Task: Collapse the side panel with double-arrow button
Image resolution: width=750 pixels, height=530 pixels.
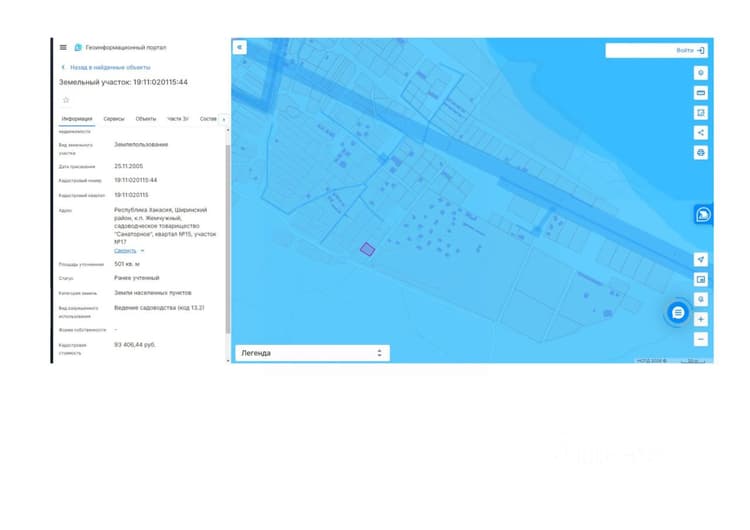Action: click(240, 47)
